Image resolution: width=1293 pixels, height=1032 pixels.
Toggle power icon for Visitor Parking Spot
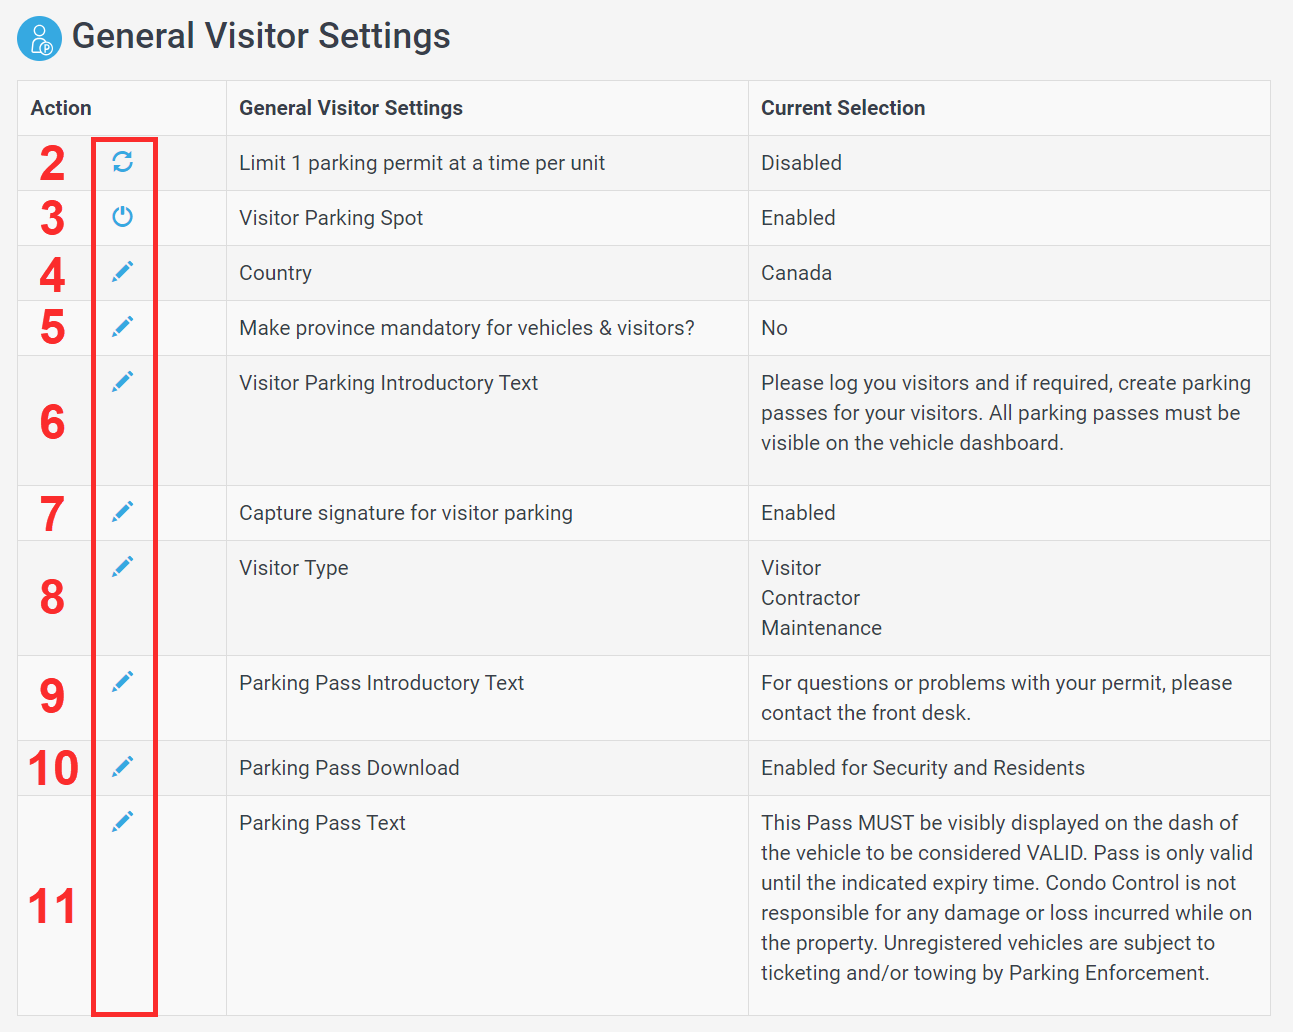[122, 216]
